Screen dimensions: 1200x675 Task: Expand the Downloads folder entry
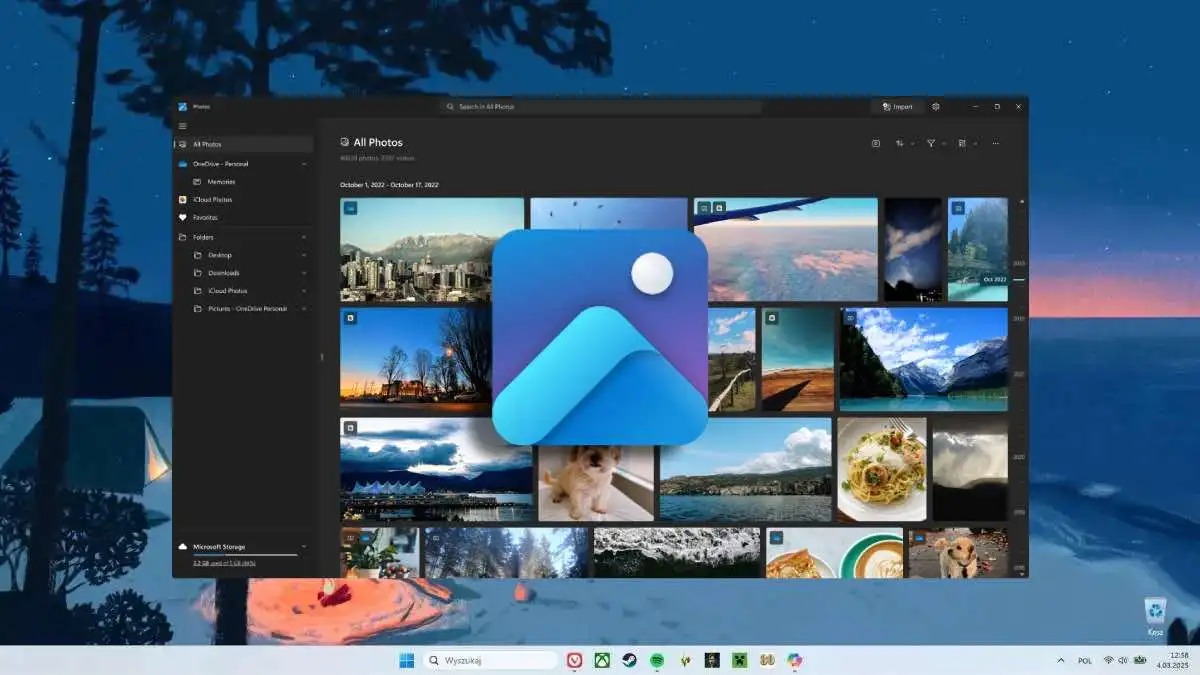coord(305,272)
